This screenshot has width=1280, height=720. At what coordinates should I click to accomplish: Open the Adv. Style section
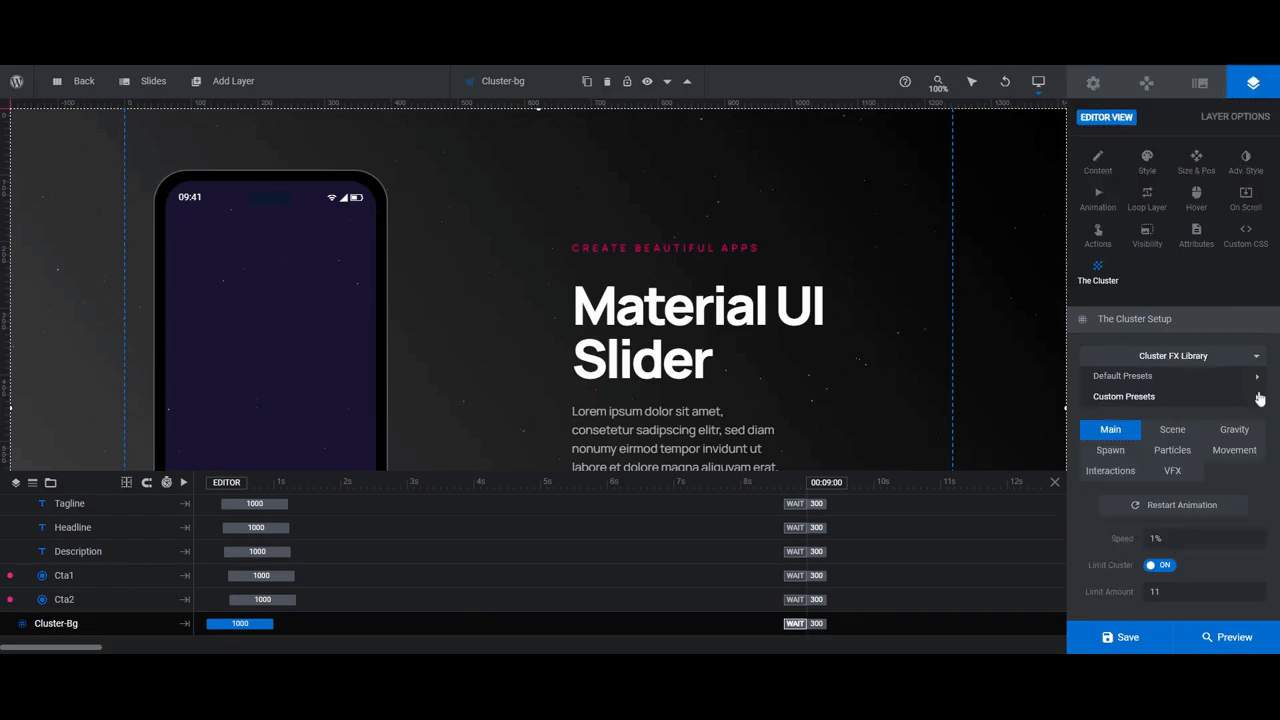[1245, 162]
